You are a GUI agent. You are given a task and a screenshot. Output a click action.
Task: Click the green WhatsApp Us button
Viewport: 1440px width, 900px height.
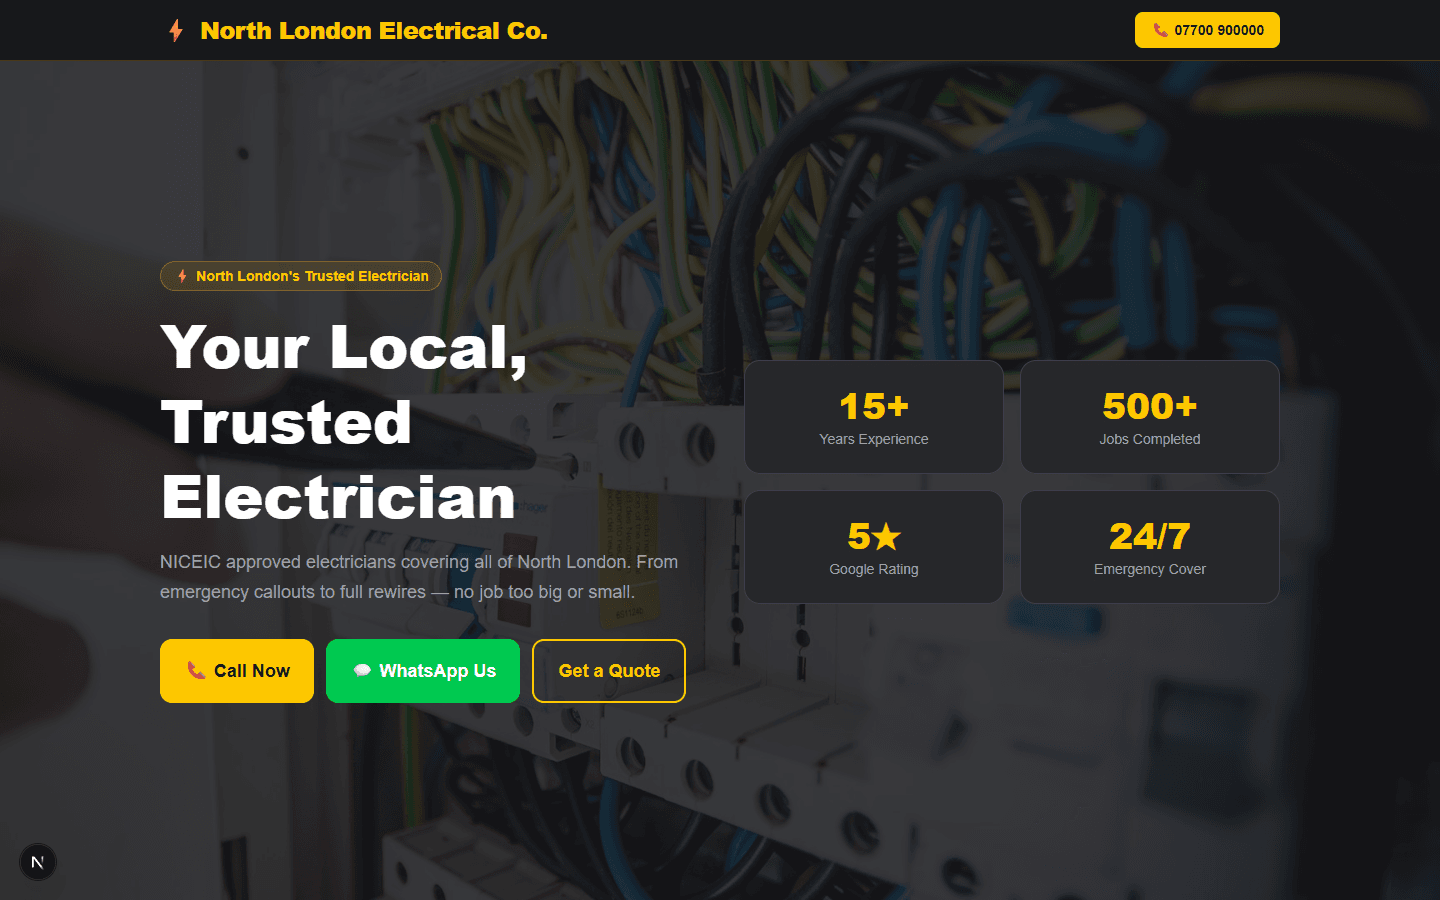[422, 671]
